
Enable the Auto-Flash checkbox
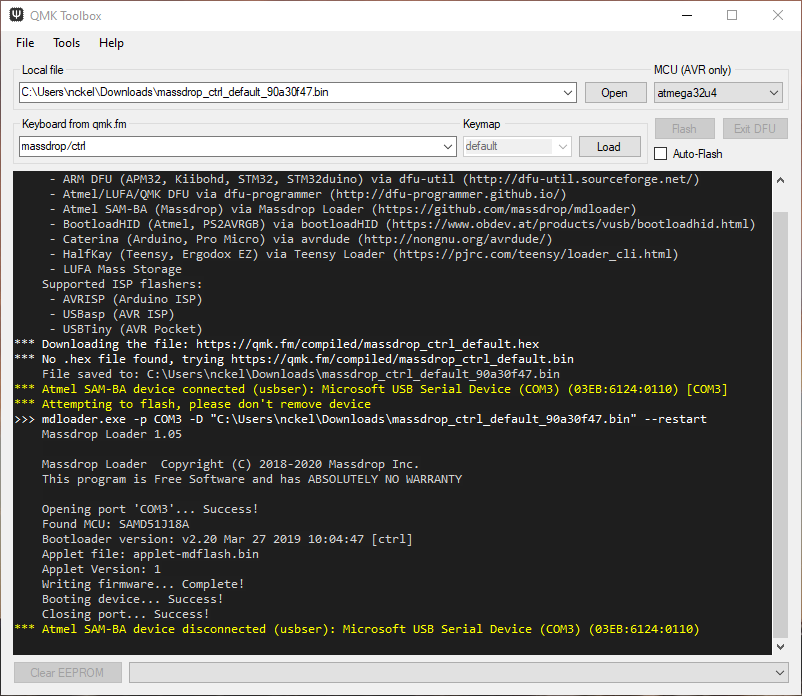(x=661, y=153)
